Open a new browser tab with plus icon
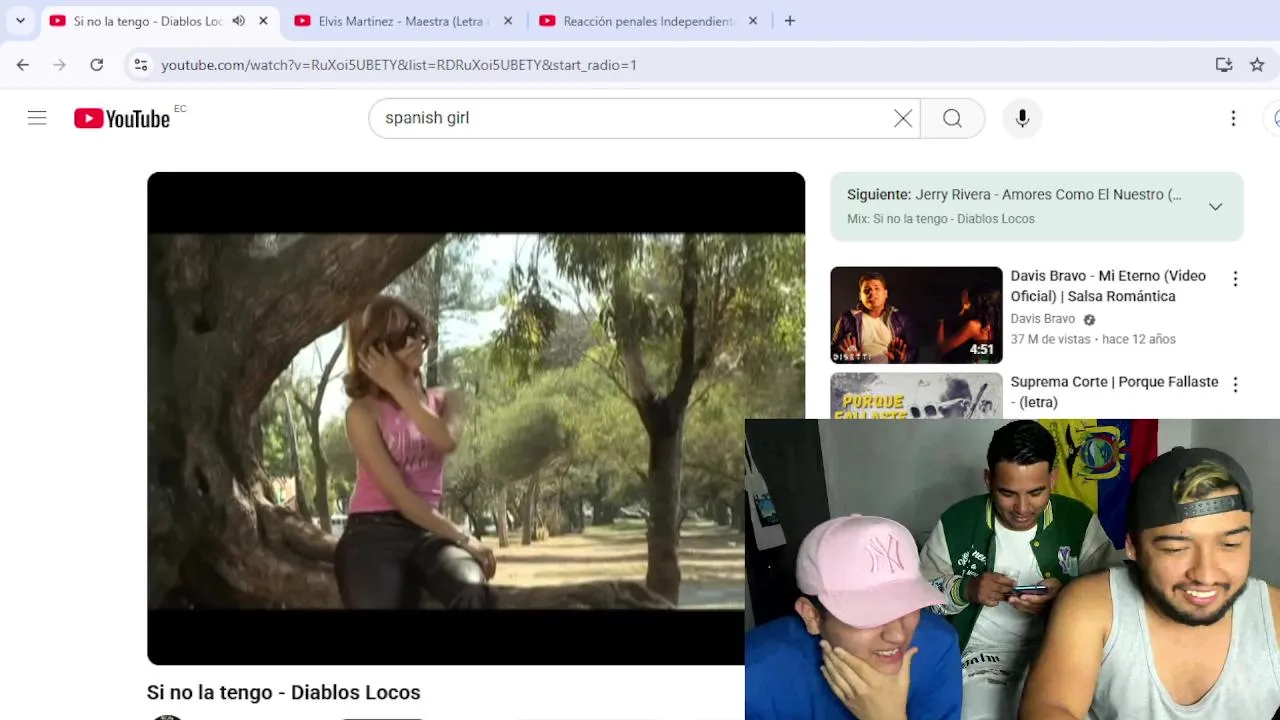This screenshot has height=720, width=1280. [x=789, y=20]
